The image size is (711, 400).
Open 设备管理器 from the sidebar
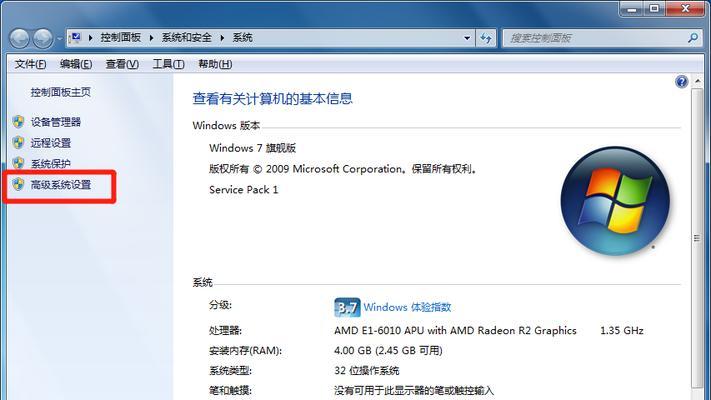(x=56, y=122)
